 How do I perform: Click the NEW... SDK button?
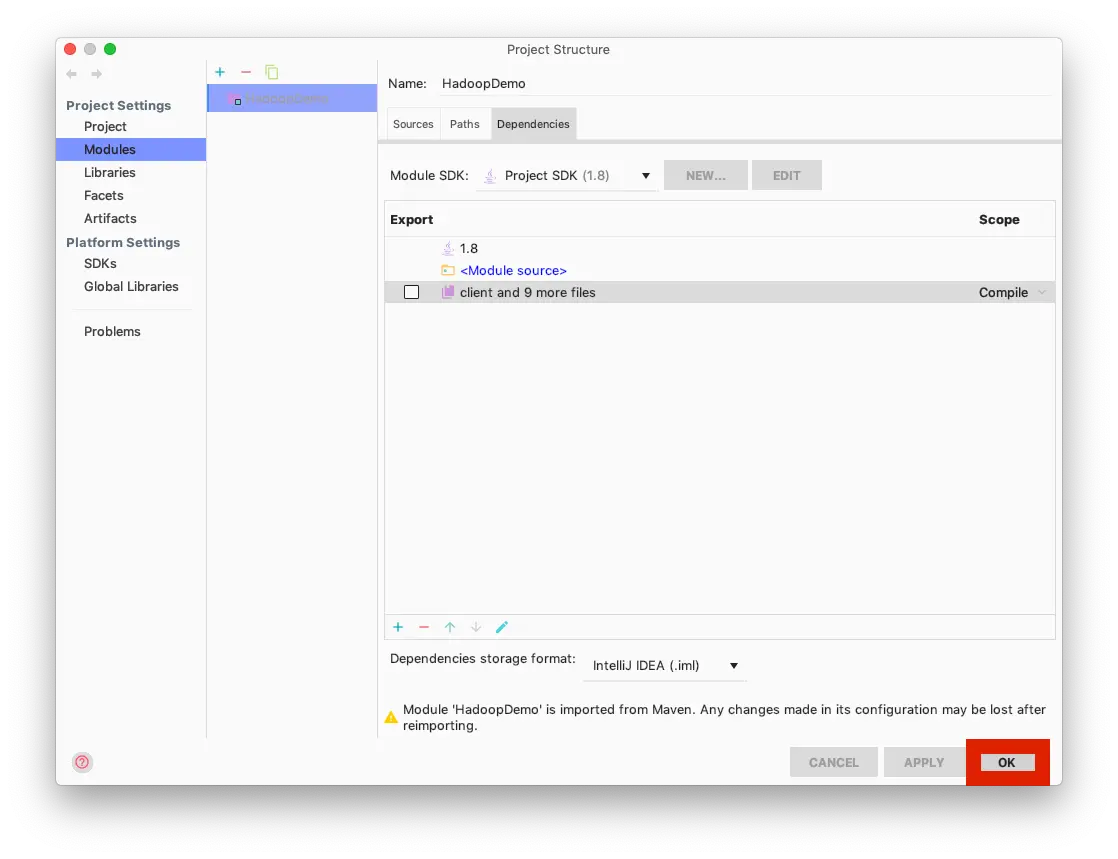(x=706, y=175)
